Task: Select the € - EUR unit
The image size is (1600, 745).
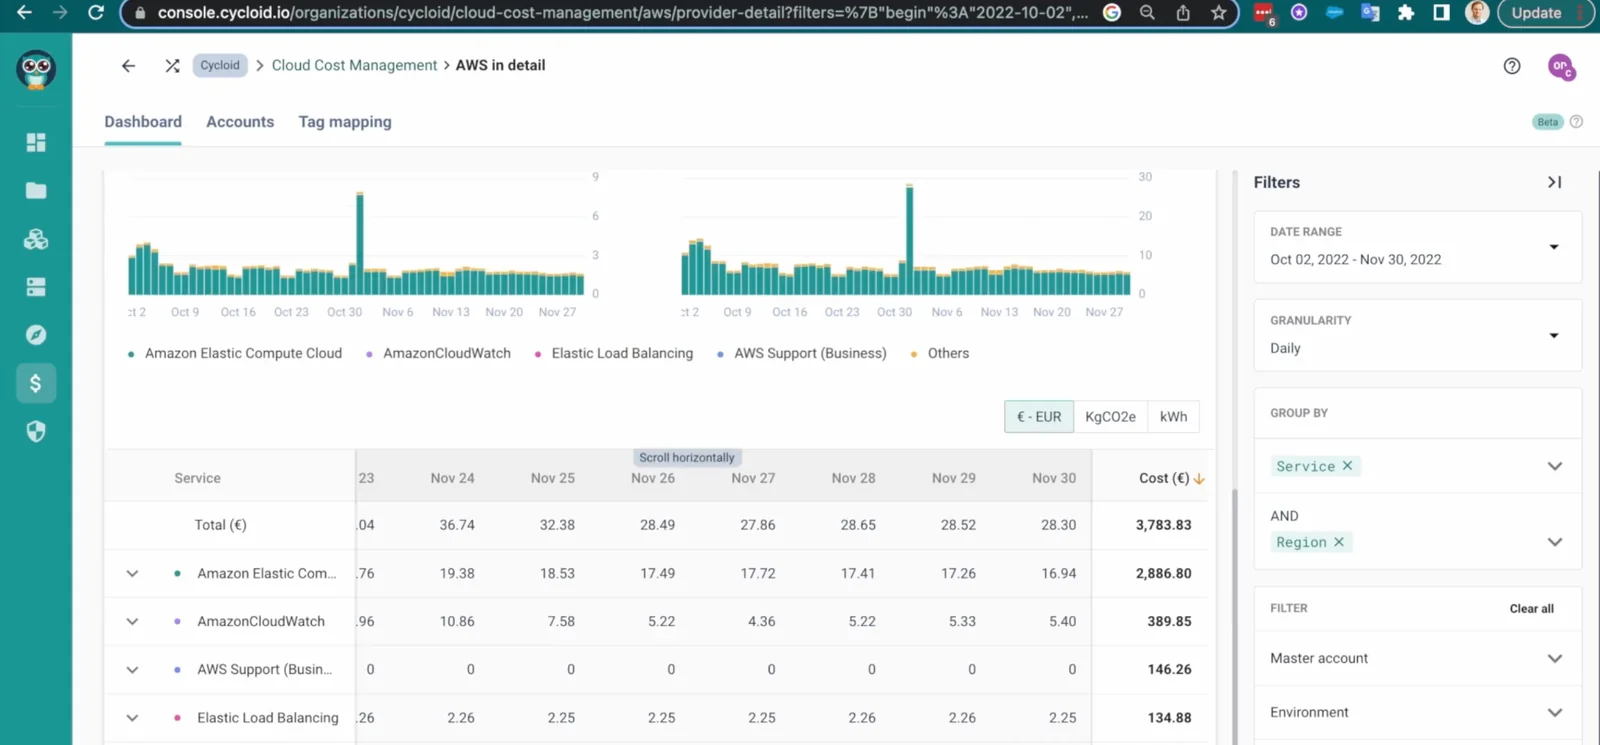Action: [x=1039, y=417]
